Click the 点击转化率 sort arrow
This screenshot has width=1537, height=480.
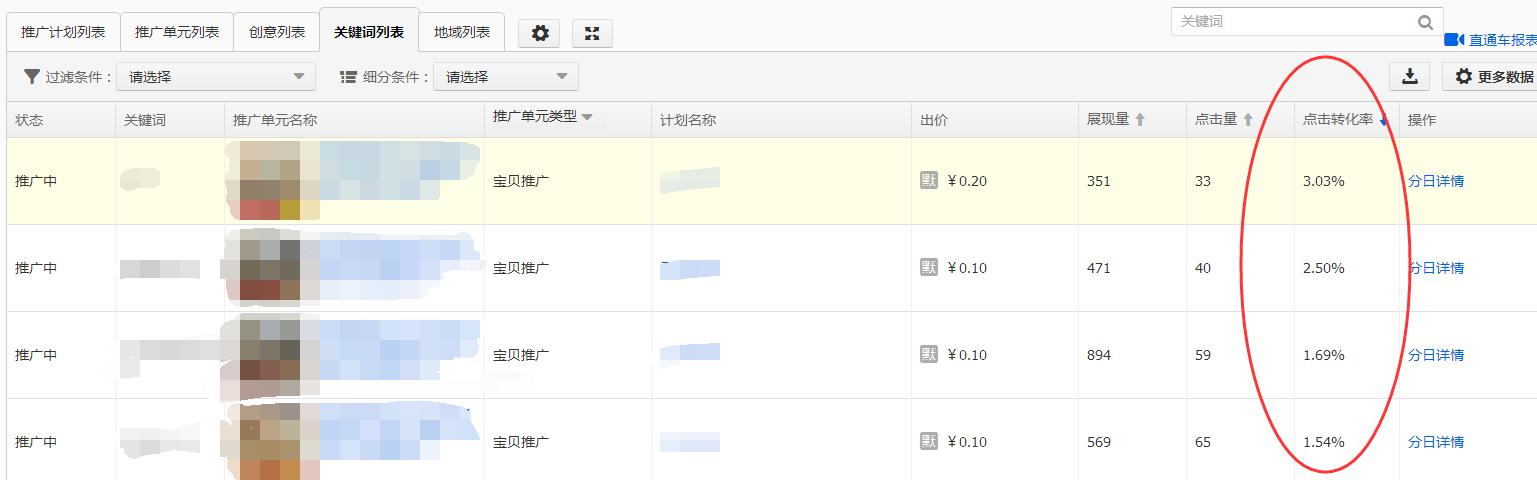point(1384,121)
